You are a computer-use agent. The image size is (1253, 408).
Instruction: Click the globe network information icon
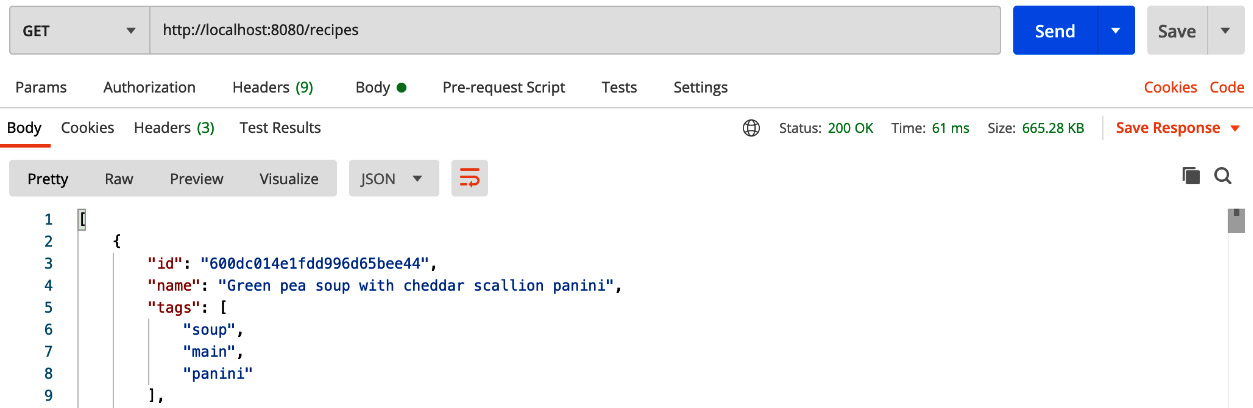pyautogui.click(x=751, y=128)
